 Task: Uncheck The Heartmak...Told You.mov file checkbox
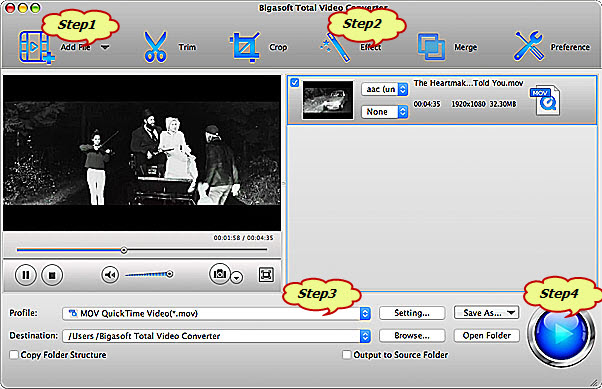tap(294, 83)
